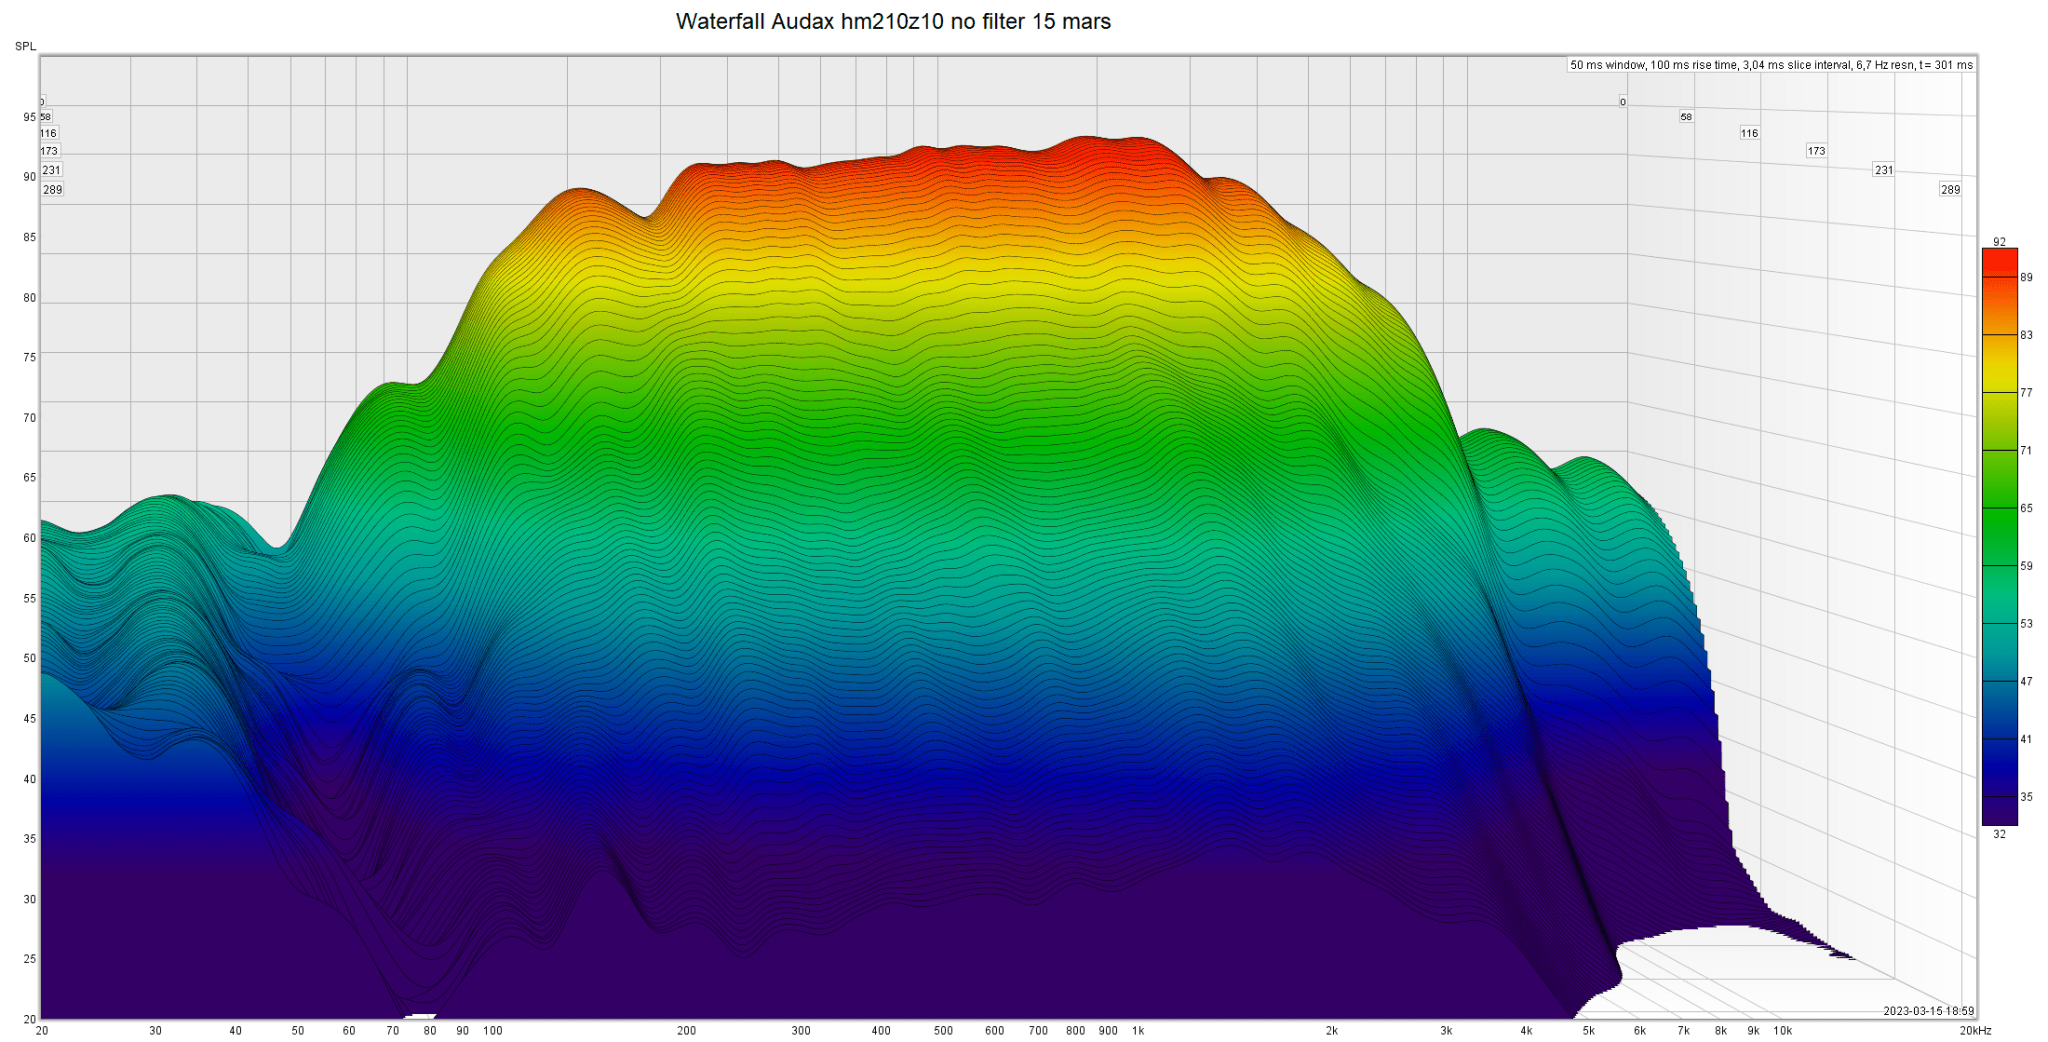Click the '53' label on the colour legend
This screenshot has width=2048, height=1042.
pos(2026,624)
